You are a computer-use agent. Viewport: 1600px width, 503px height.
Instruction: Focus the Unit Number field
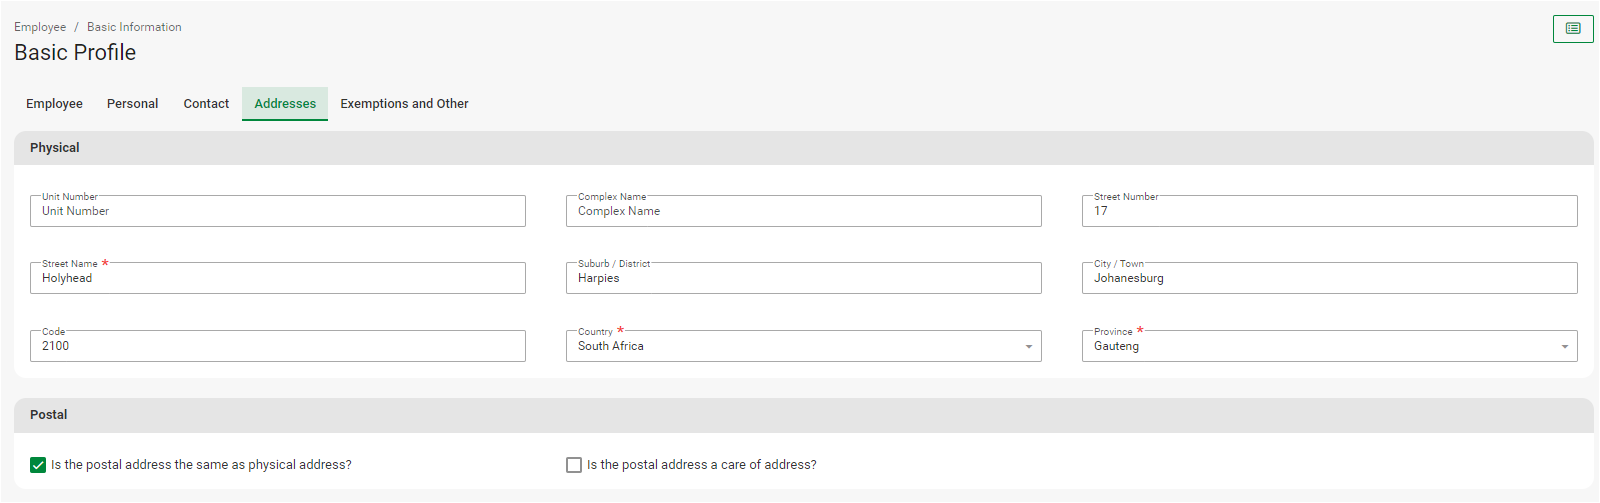pyautogui.click(x=277, y=211)
